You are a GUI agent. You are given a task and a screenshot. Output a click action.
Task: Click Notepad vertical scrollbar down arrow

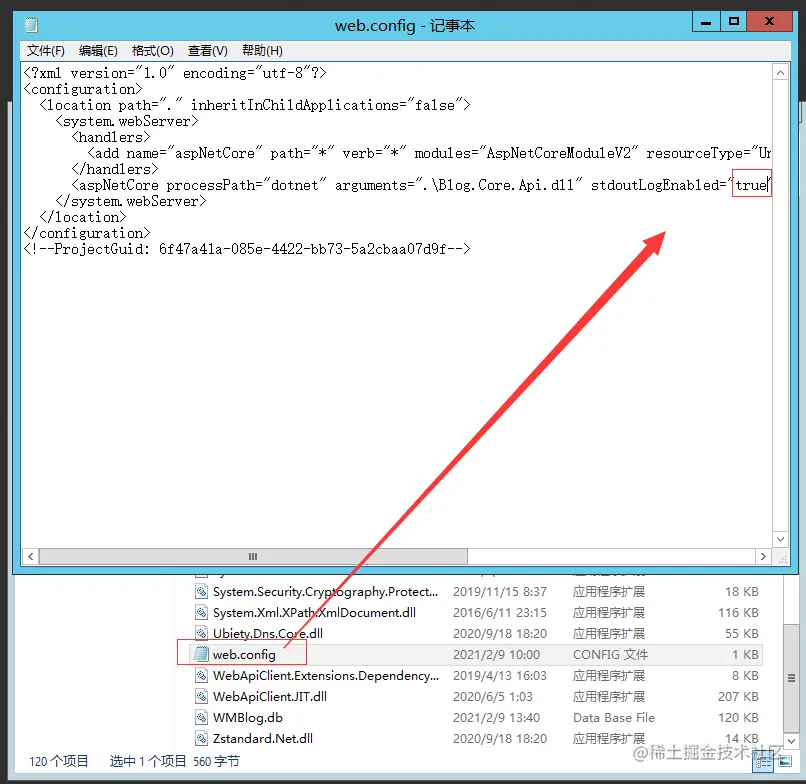point(780,539)
